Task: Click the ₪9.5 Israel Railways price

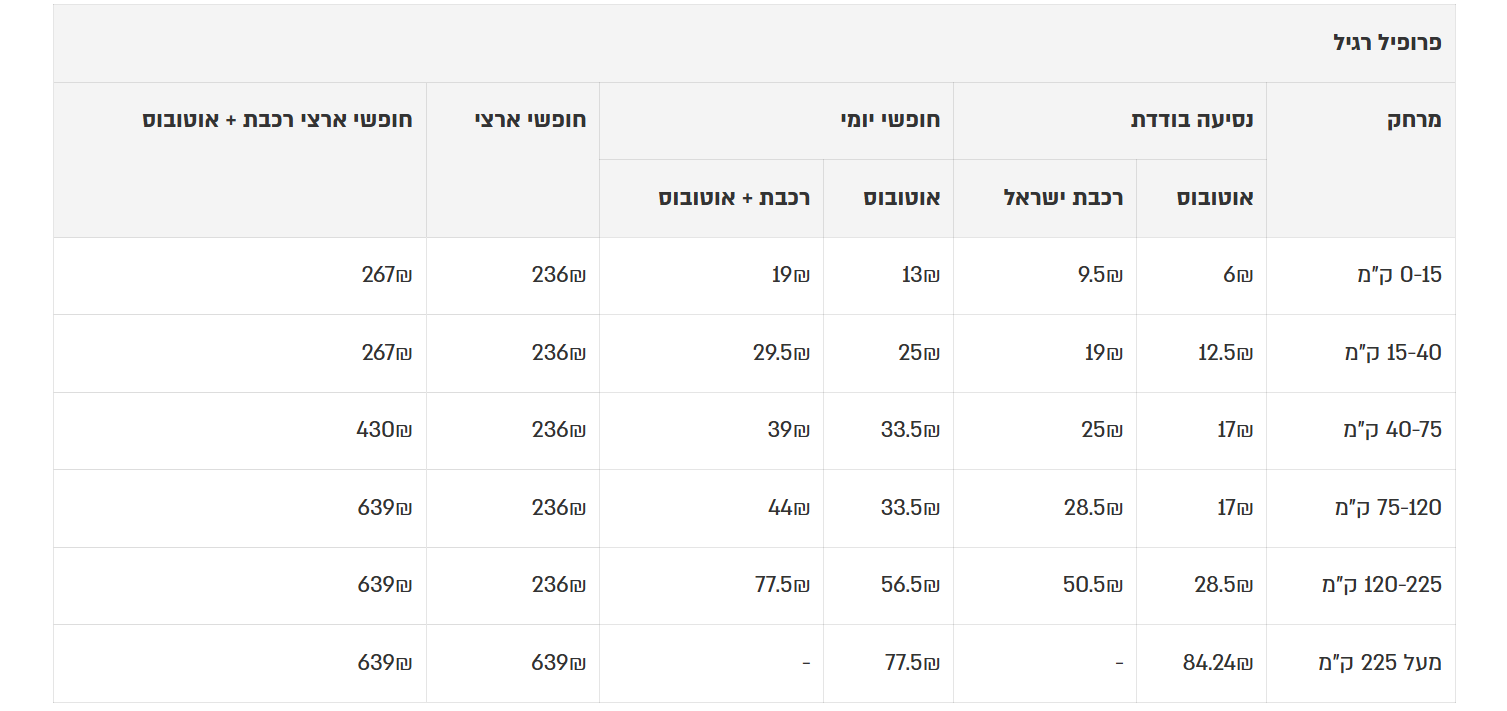Action: 1100,275
